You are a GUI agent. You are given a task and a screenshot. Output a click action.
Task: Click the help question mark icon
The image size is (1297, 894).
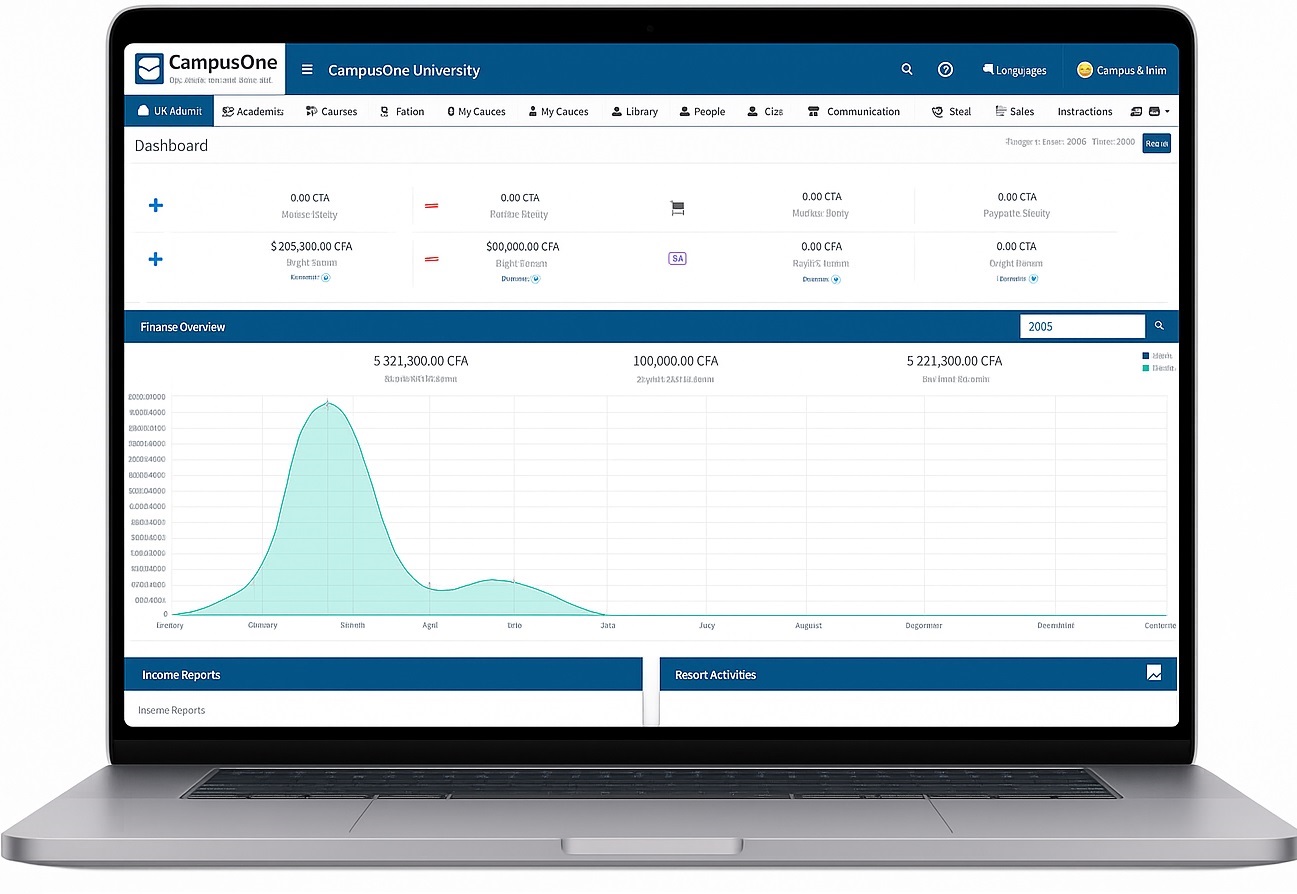pyautogui.click(x=945, y=69)
